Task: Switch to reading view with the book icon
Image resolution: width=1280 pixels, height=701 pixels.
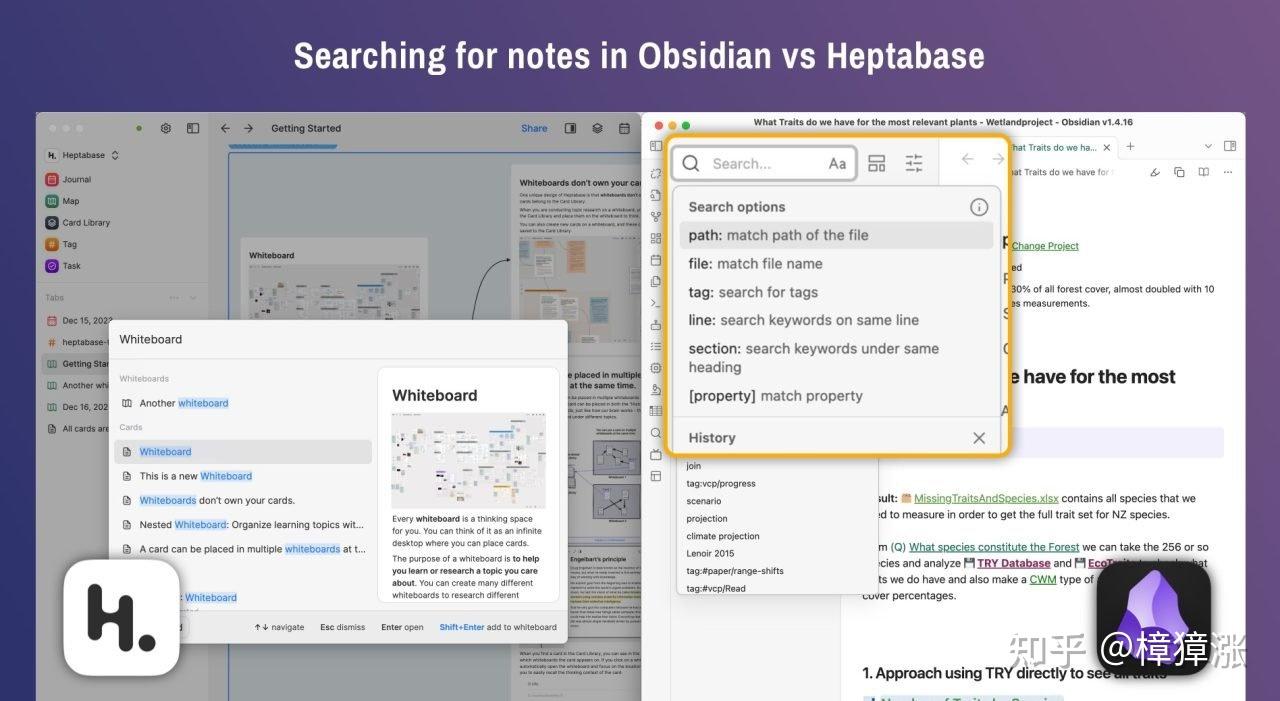Action: 1203,172
